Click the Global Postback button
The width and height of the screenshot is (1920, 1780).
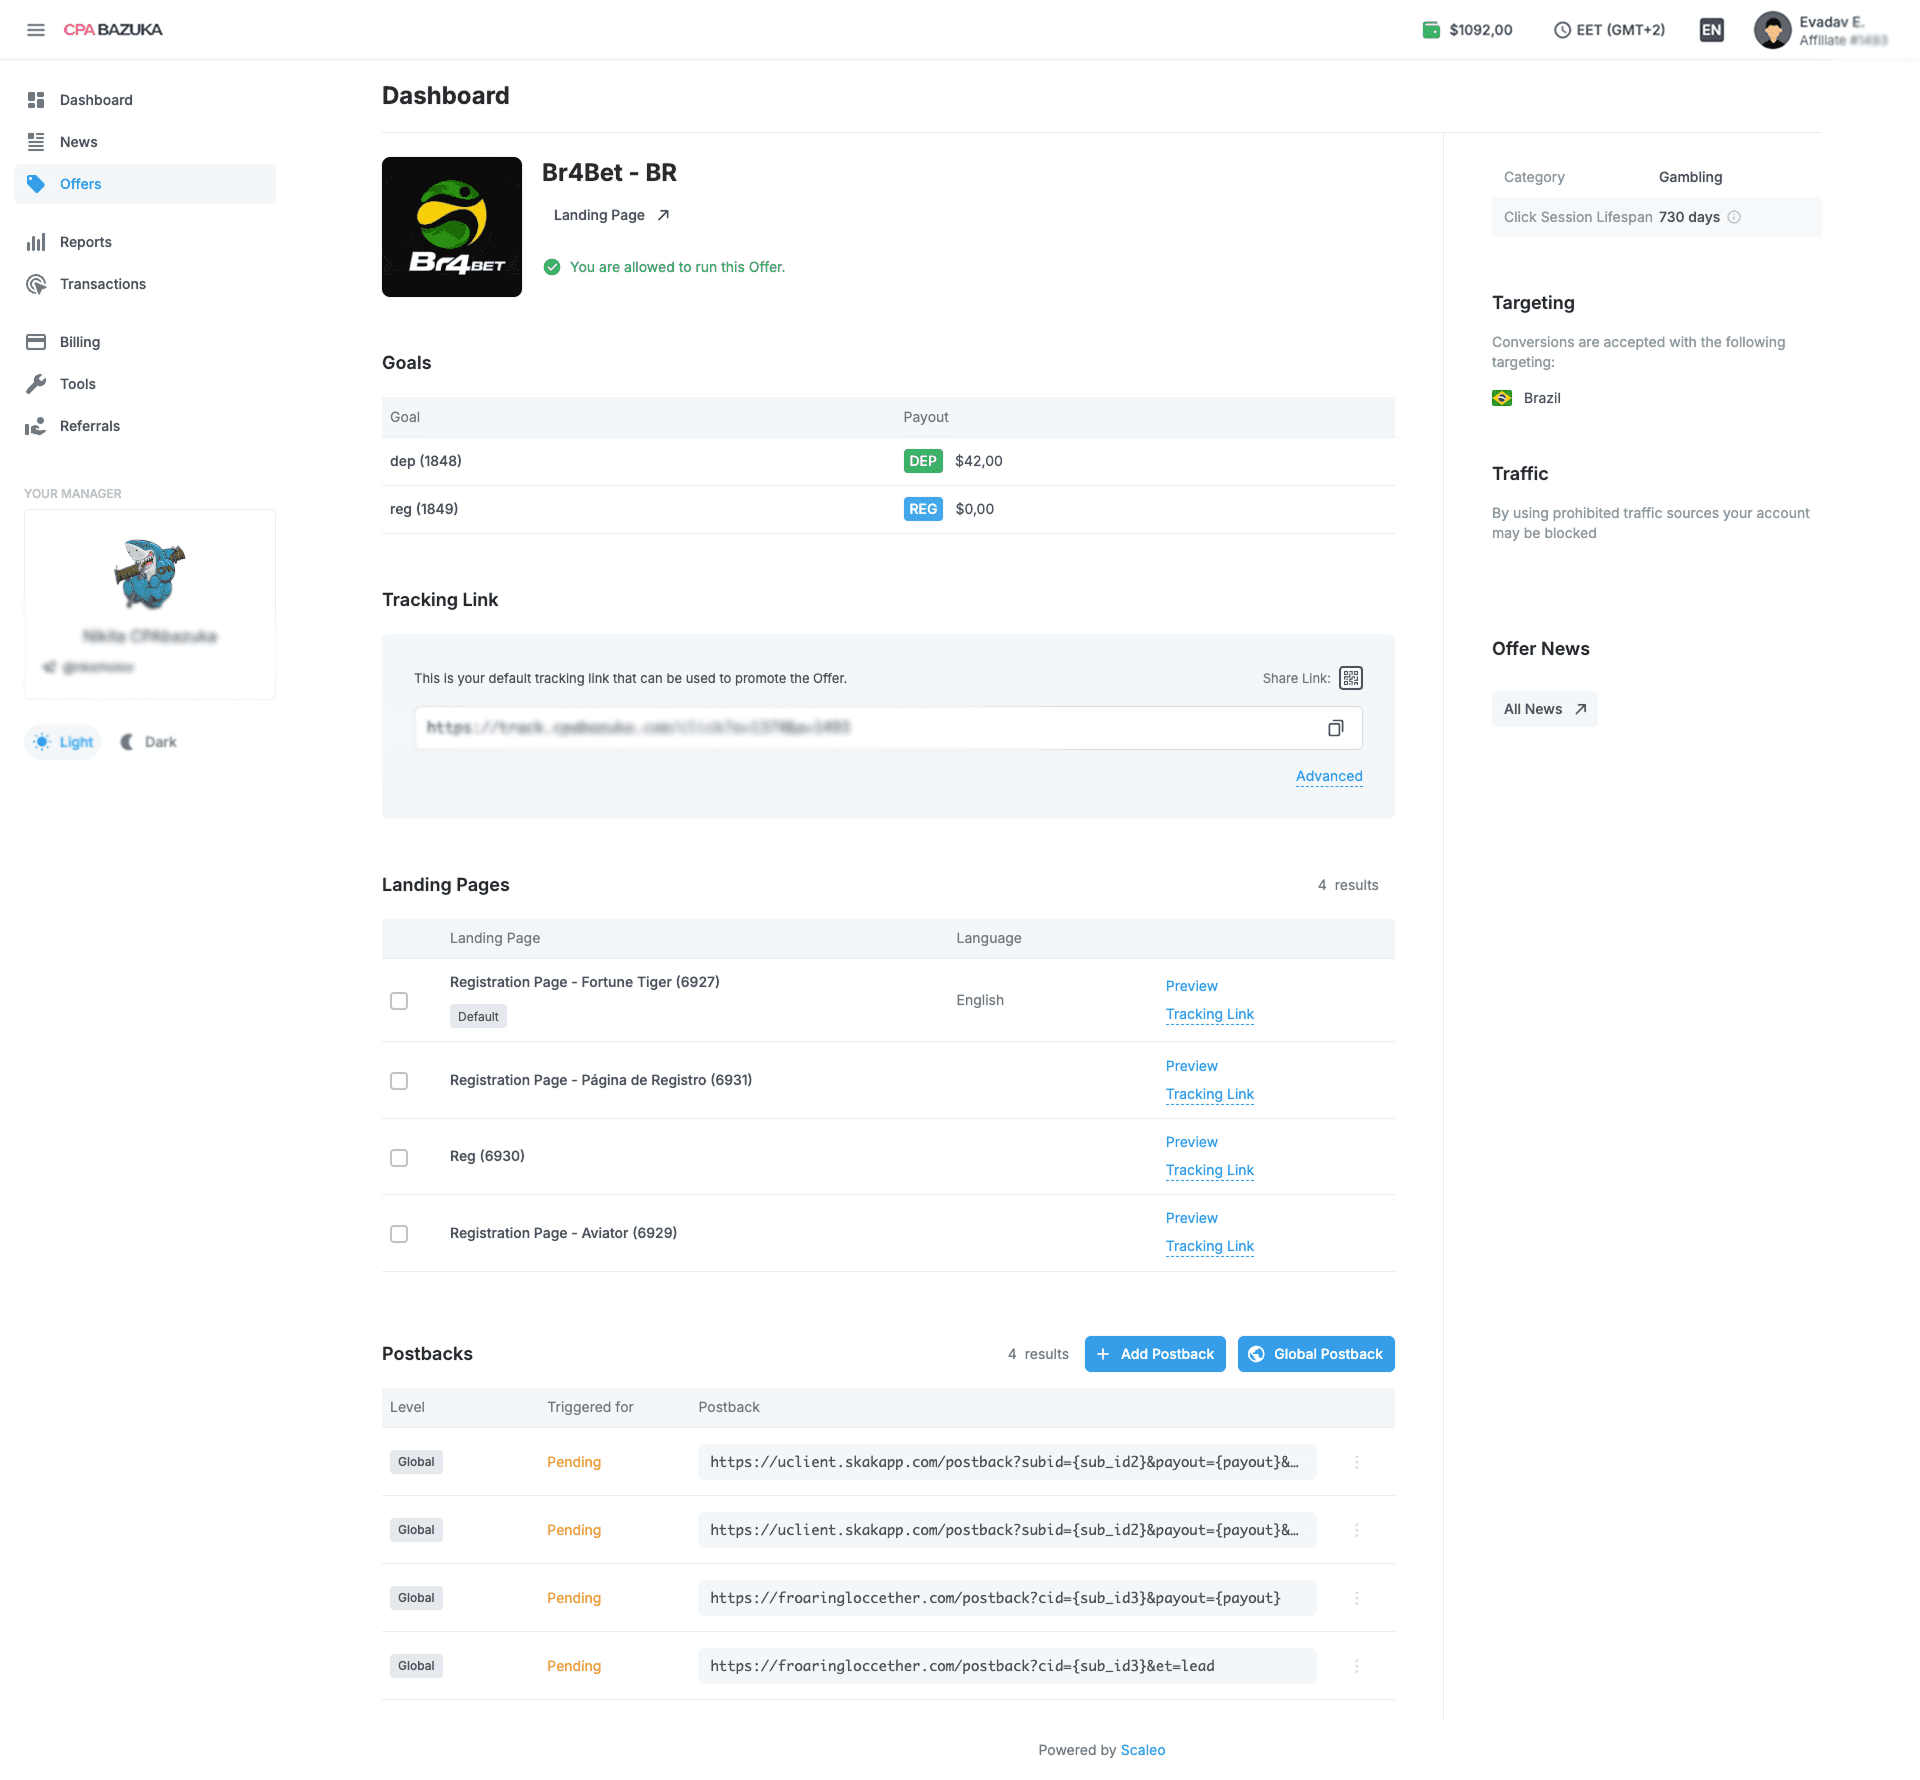tap(1316, 1354)
